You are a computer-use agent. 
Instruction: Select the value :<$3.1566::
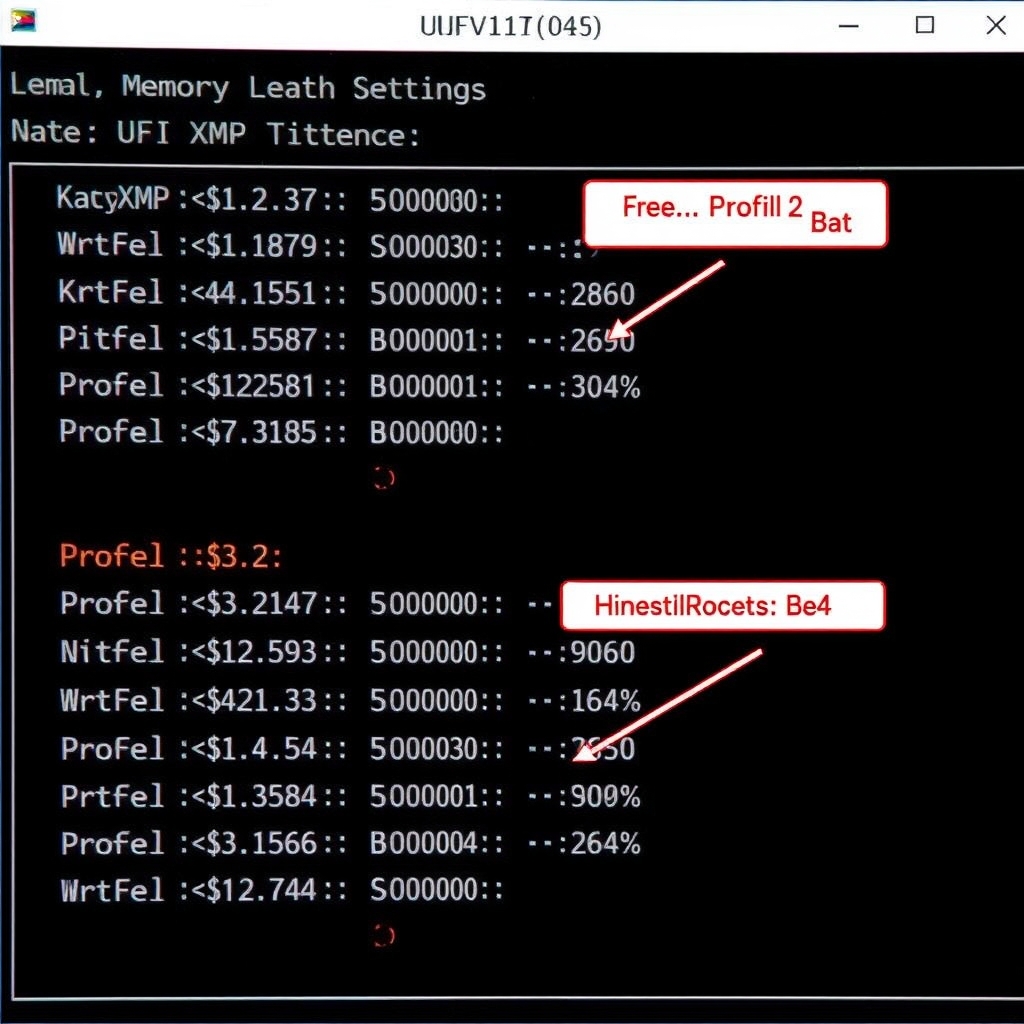262,844
